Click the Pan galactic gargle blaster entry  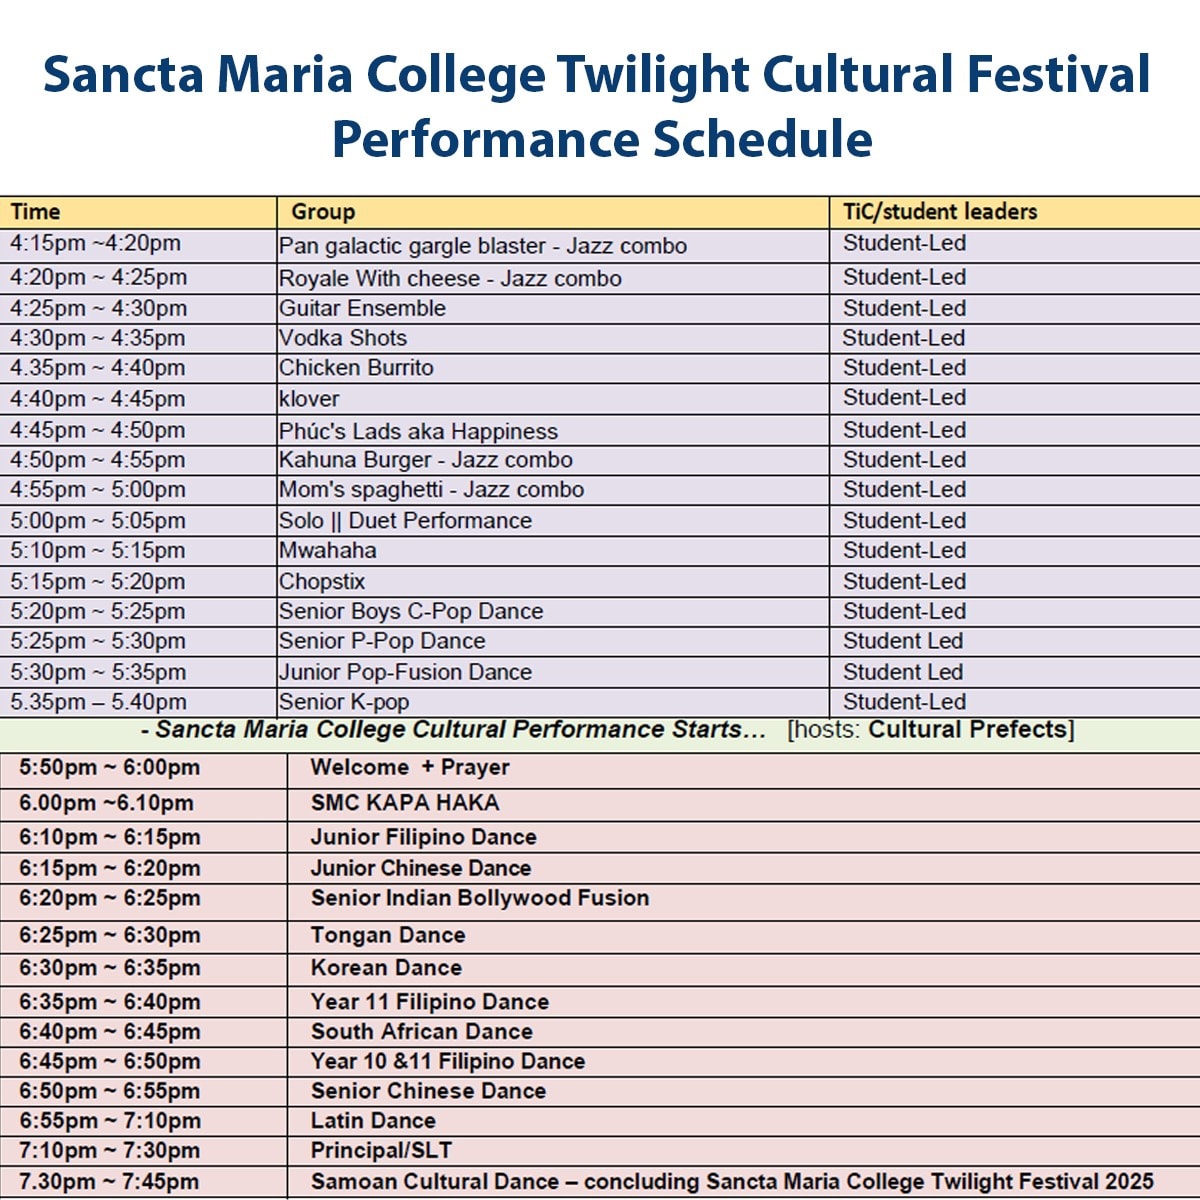pos(483,246)
